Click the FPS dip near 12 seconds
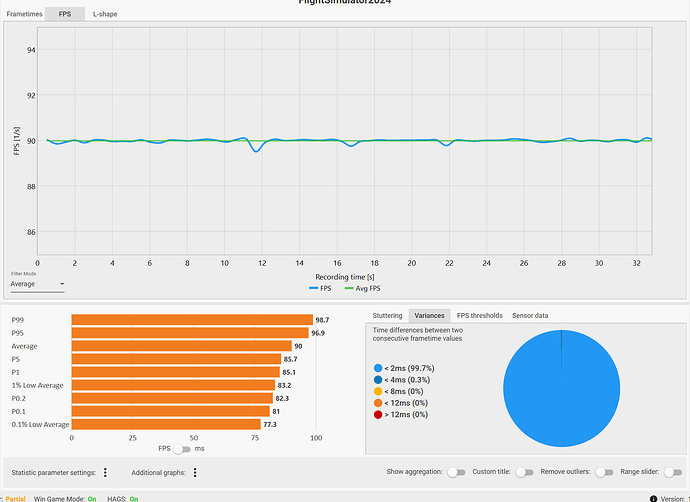Image resolution: width=690 pixels, height=502 pixels. point(256,150)
